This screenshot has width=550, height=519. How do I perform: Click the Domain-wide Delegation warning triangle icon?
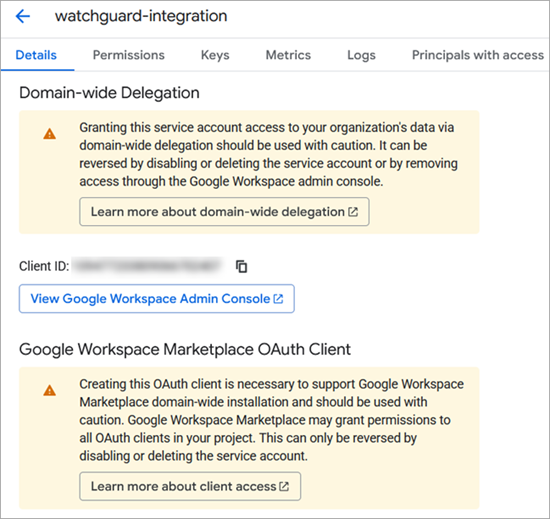click(x=49, y=134)
